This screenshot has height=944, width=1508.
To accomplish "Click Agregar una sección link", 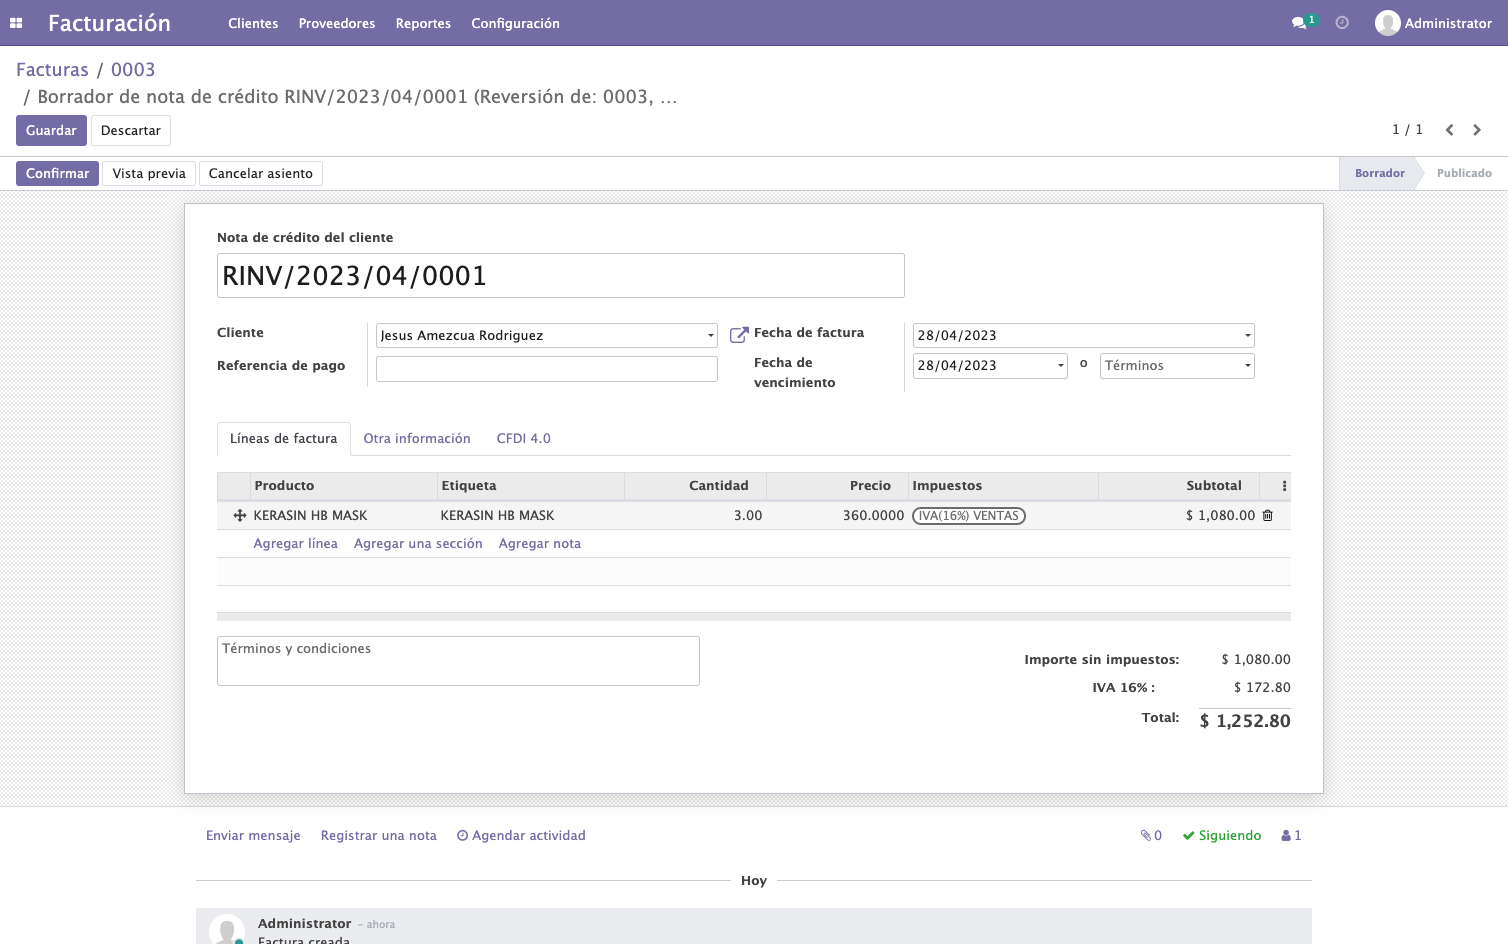I will tap(418, 544).
